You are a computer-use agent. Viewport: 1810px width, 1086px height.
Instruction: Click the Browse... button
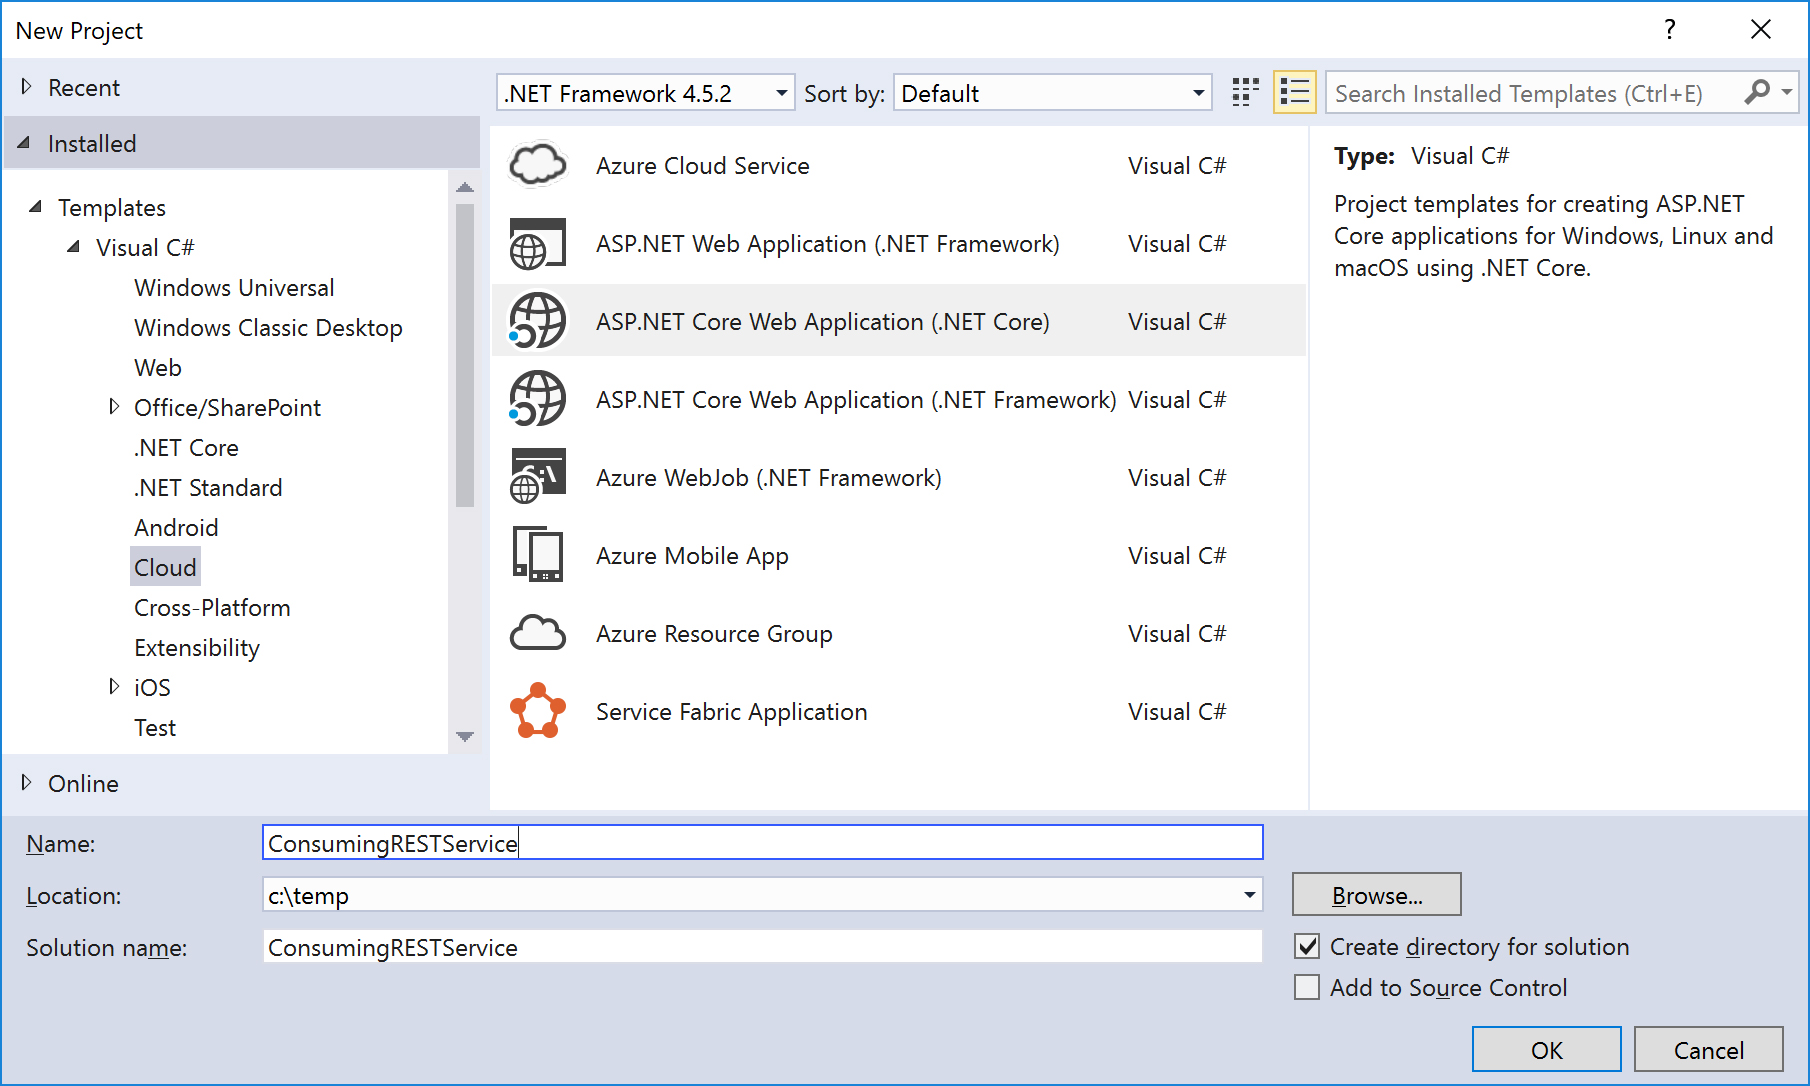tap(1376, 895)
